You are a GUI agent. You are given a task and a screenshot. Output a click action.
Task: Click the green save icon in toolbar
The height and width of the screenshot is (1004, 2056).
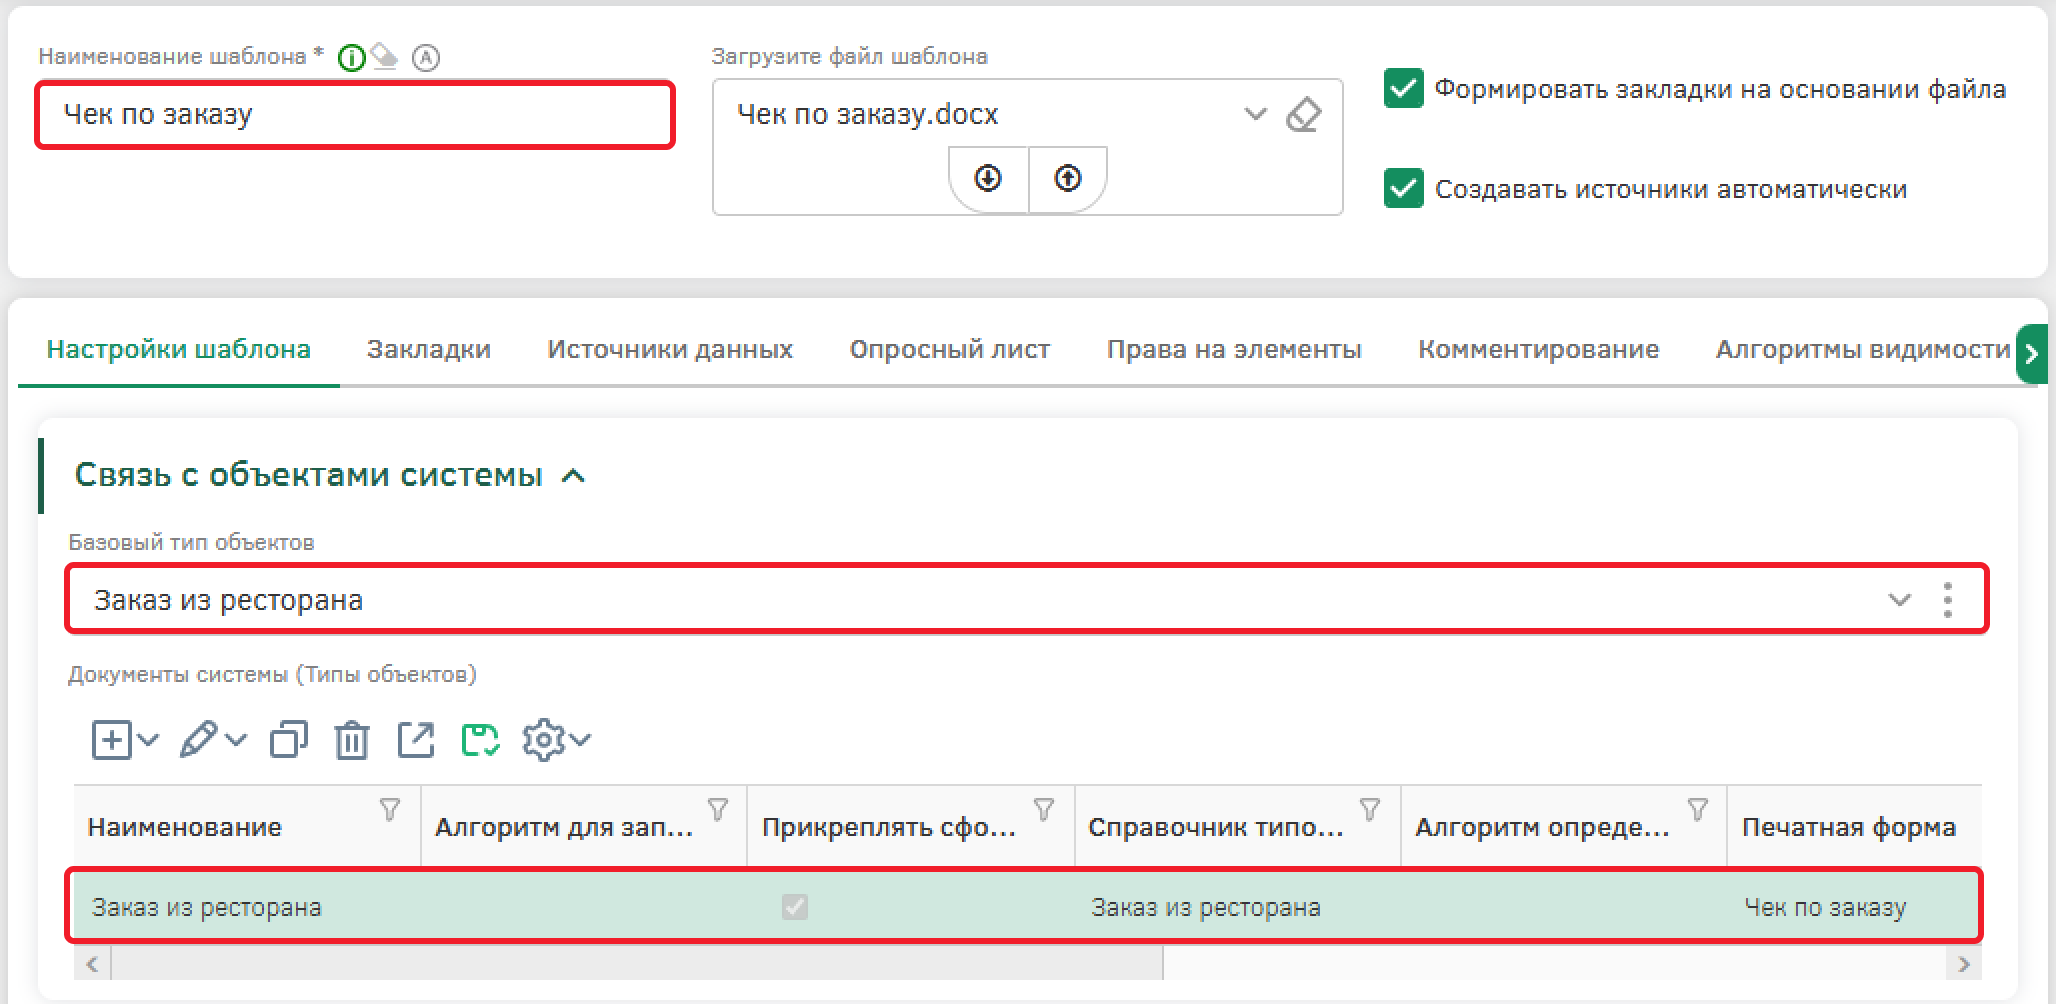tap(480, 740)
